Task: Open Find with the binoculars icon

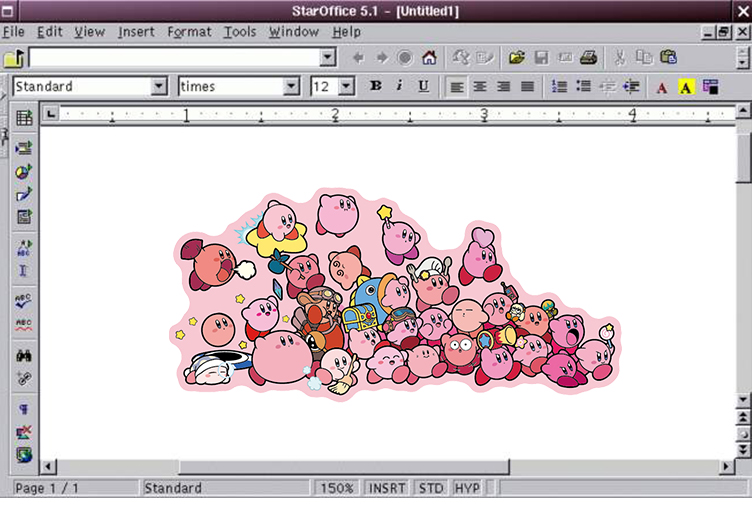Action: tap(24, 355)
